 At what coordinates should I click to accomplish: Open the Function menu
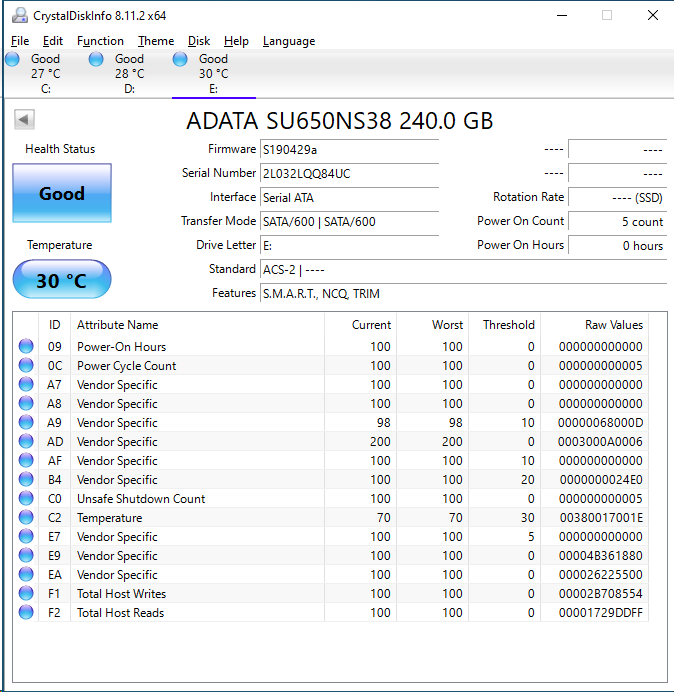click(100, 41)
